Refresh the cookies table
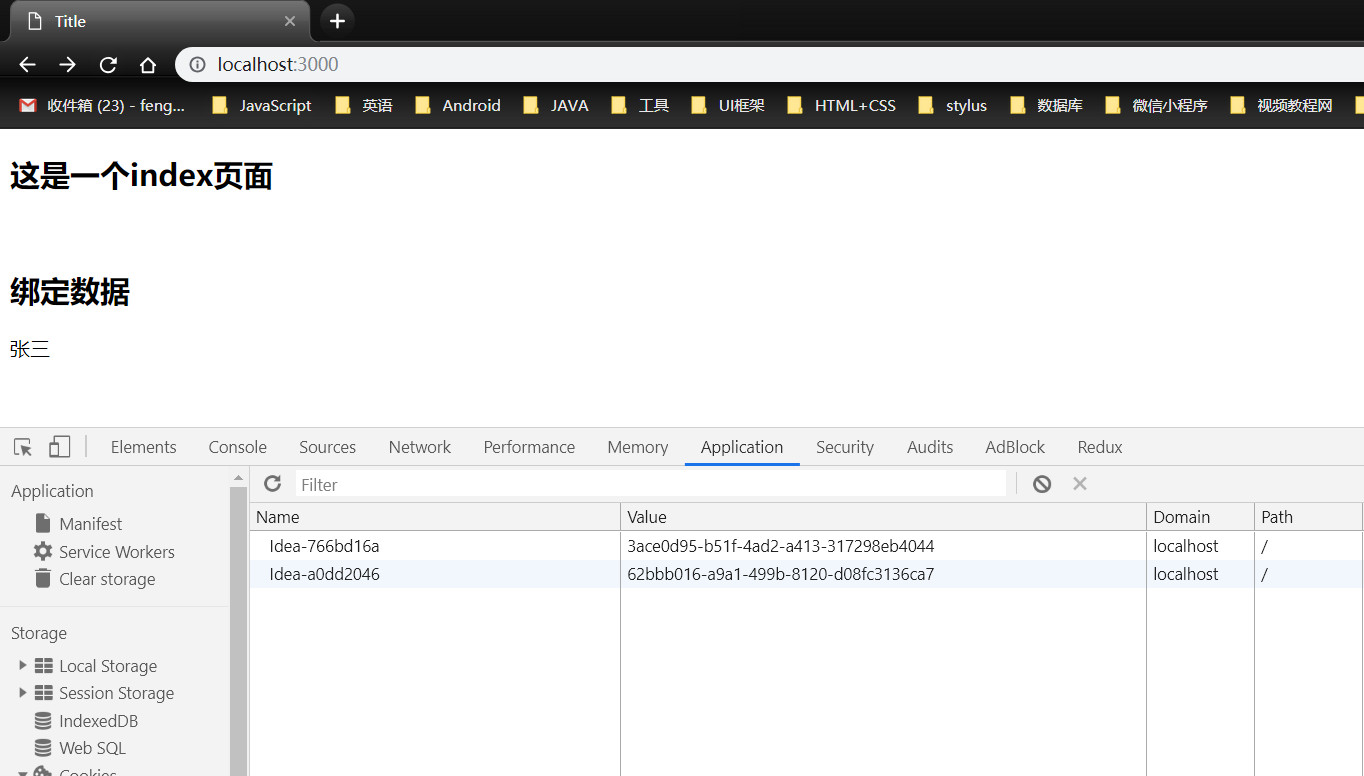The width and height of the screenshot is (1364, 776). tap(272, 484)
